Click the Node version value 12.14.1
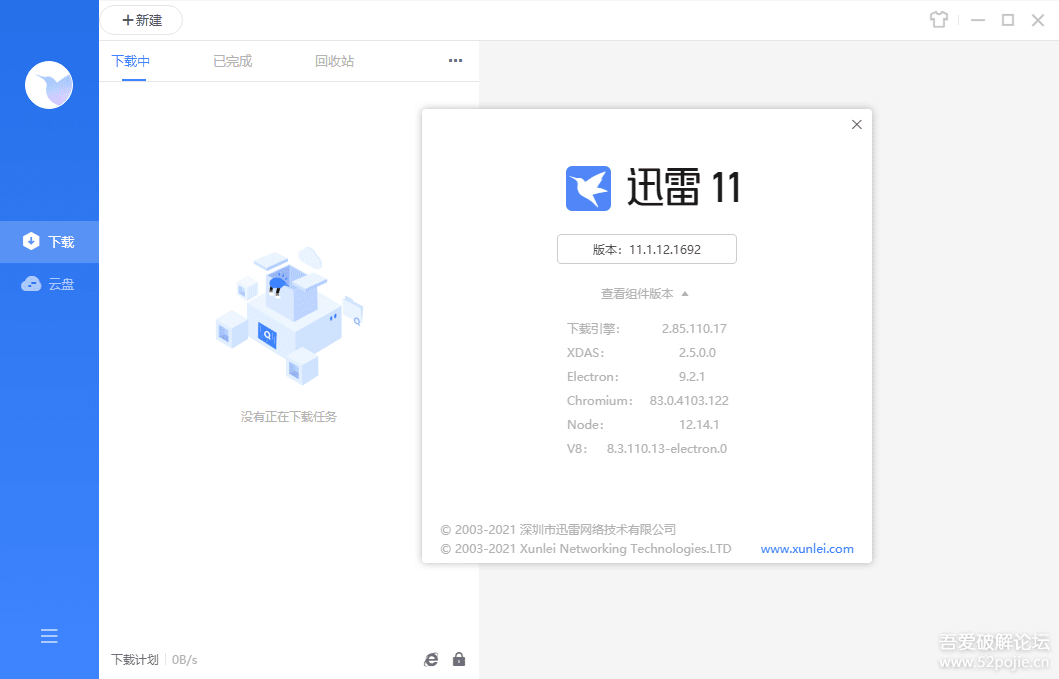 [699, 425]
